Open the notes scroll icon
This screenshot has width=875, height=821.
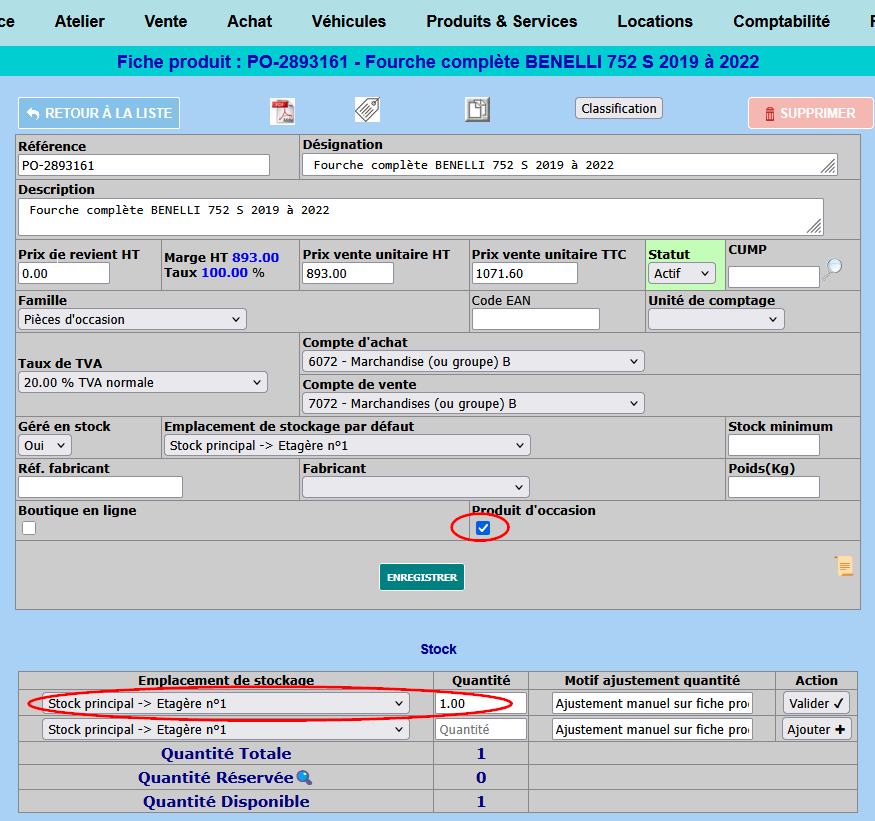tap(844, 565)
